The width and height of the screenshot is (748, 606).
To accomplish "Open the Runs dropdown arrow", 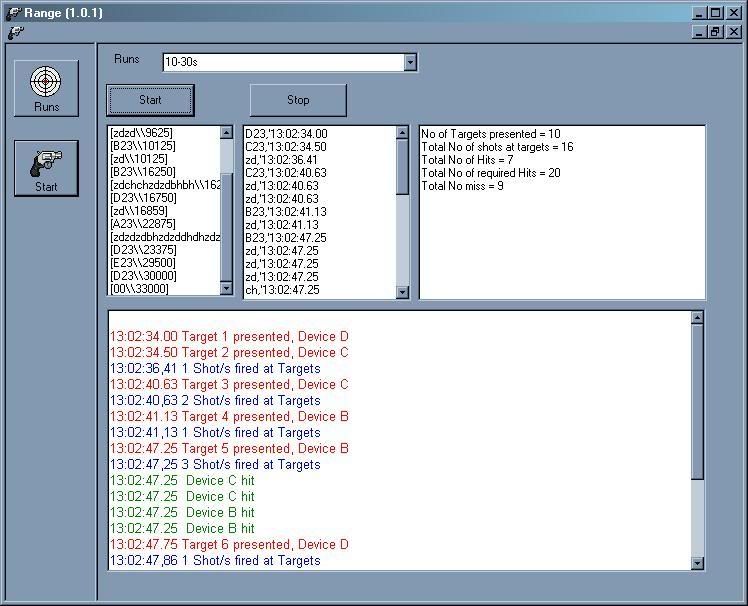I will tap(410, 63).
